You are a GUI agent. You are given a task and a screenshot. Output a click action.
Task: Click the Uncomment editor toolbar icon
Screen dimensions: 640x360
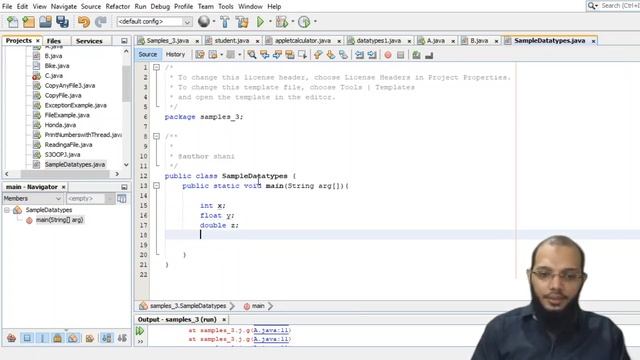pyautogui.click(x=429, y=55)
